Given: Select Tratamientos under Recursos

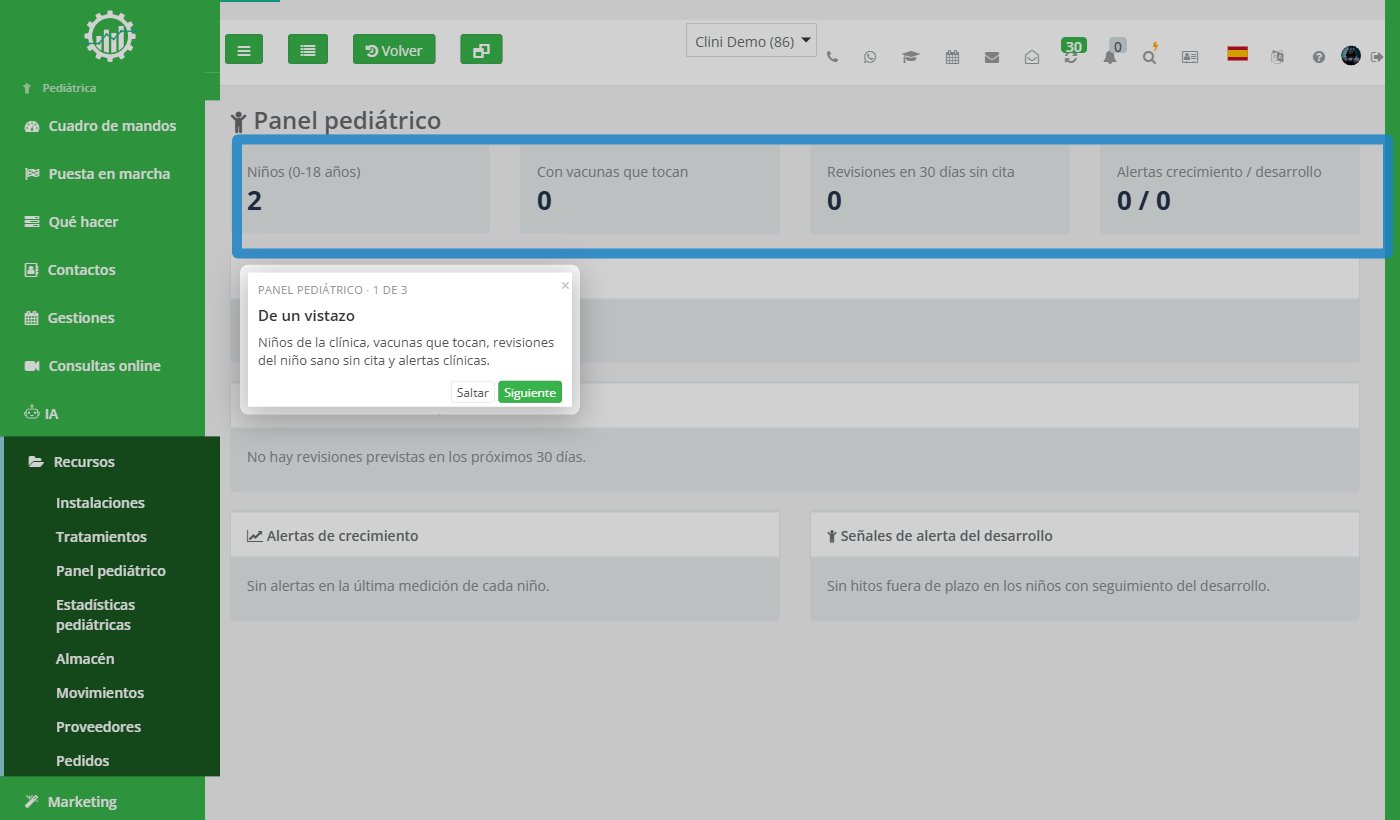Looking at the screenshot, I should (x=101, y=537).
